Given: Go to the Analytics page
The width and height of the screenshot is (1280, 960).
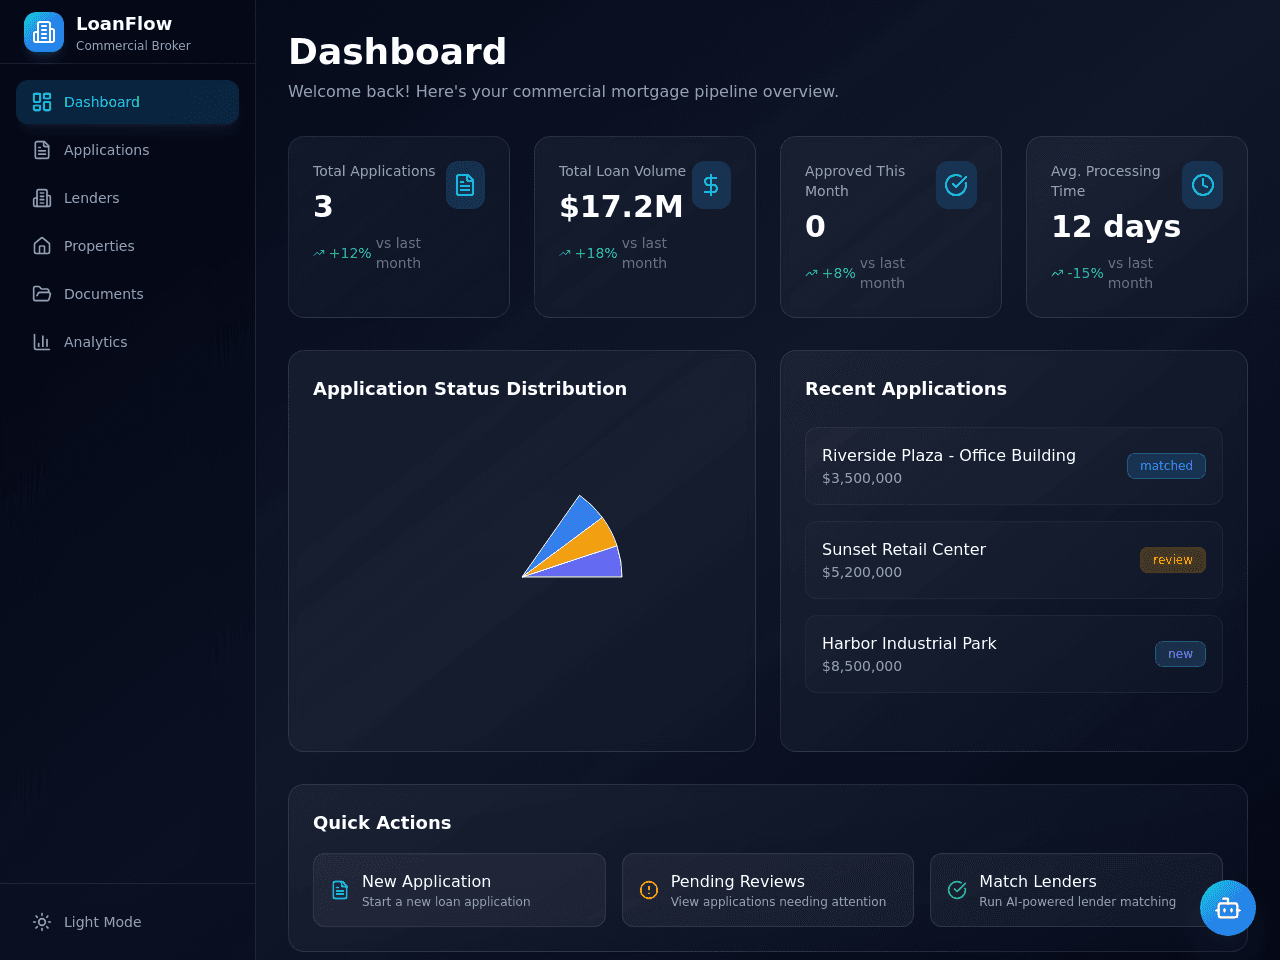Looking at the screenshot, I should click(x=127, y=342).
